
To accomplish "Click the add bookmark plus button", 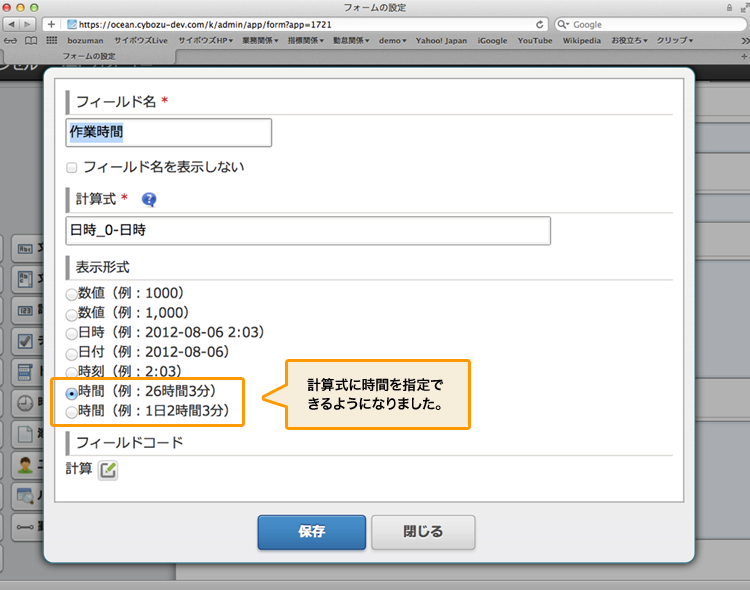I will (52, 24).
